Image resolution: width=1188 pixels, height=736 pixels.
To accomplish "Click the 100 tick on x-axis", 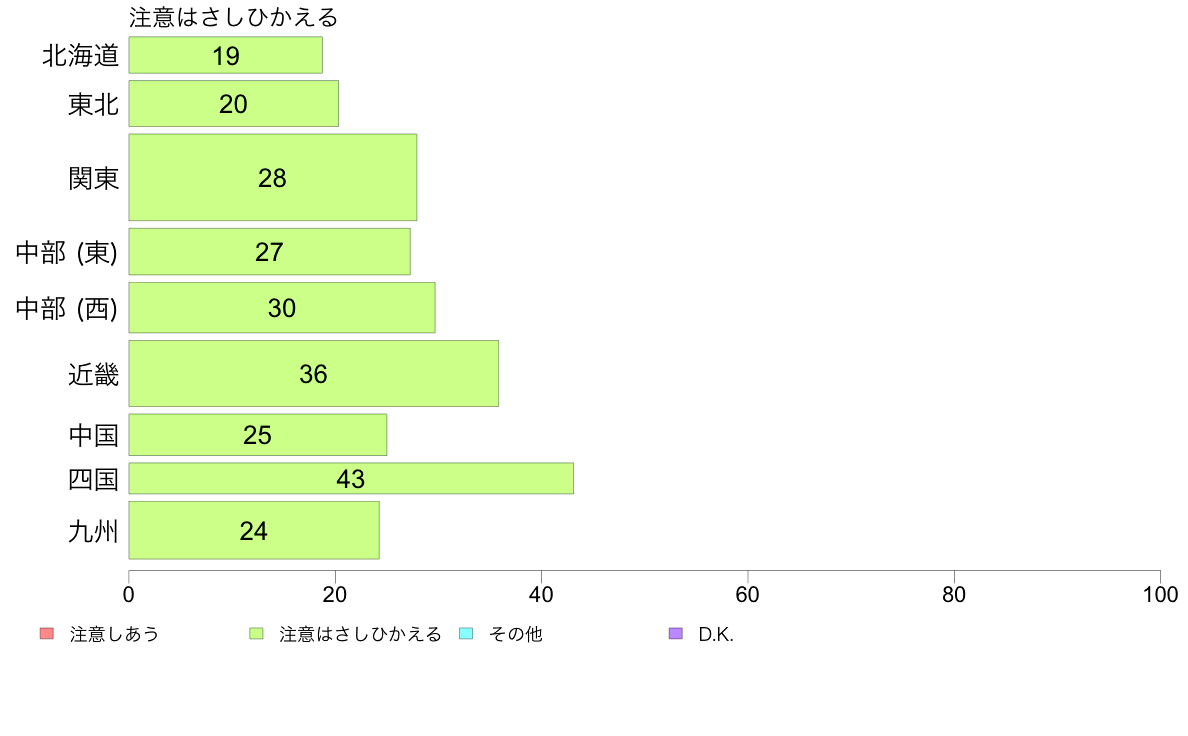I will click(x=1160, y=594).
